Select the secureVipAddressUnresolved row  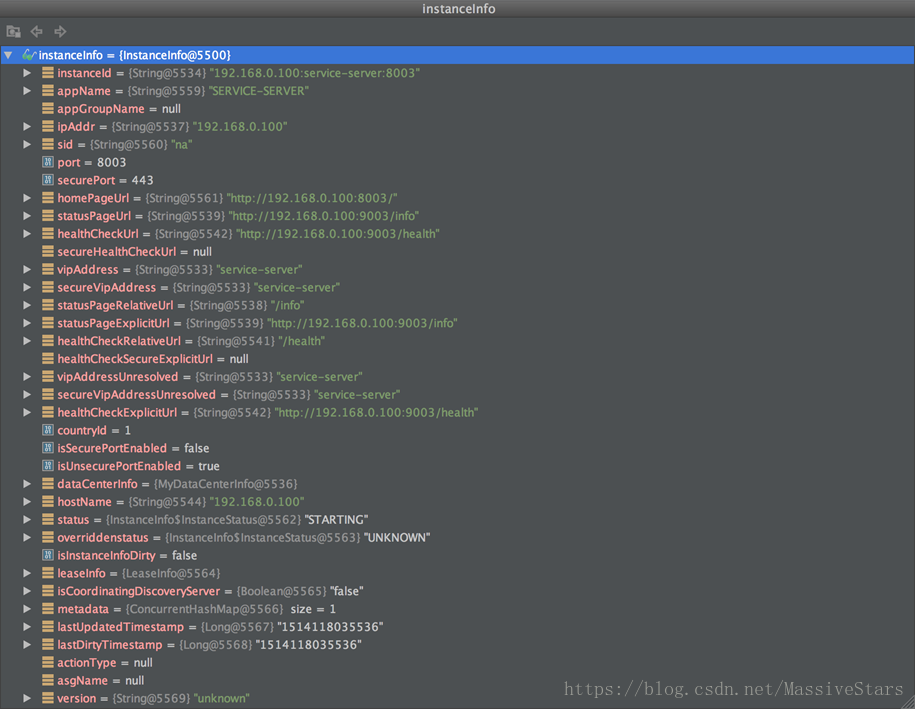pos(458,394)
